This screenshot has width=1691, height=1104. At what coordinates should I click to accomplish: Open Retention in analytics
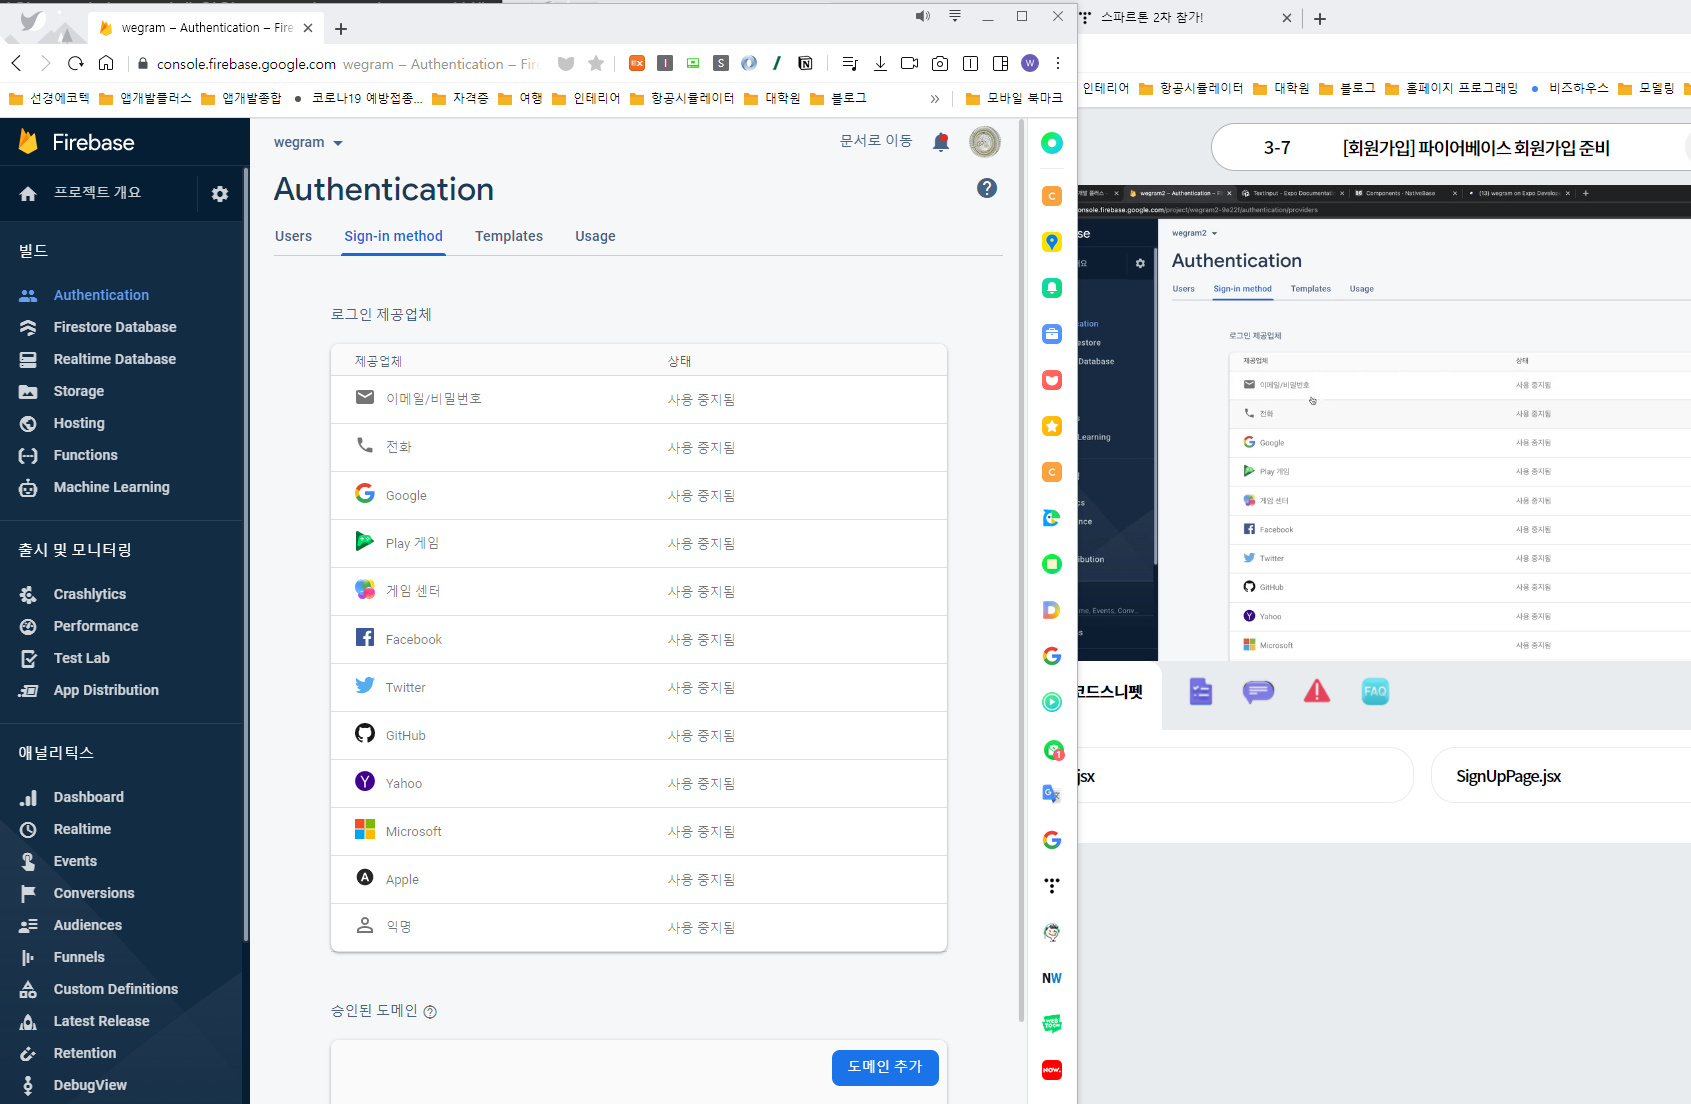[85, 1053]
